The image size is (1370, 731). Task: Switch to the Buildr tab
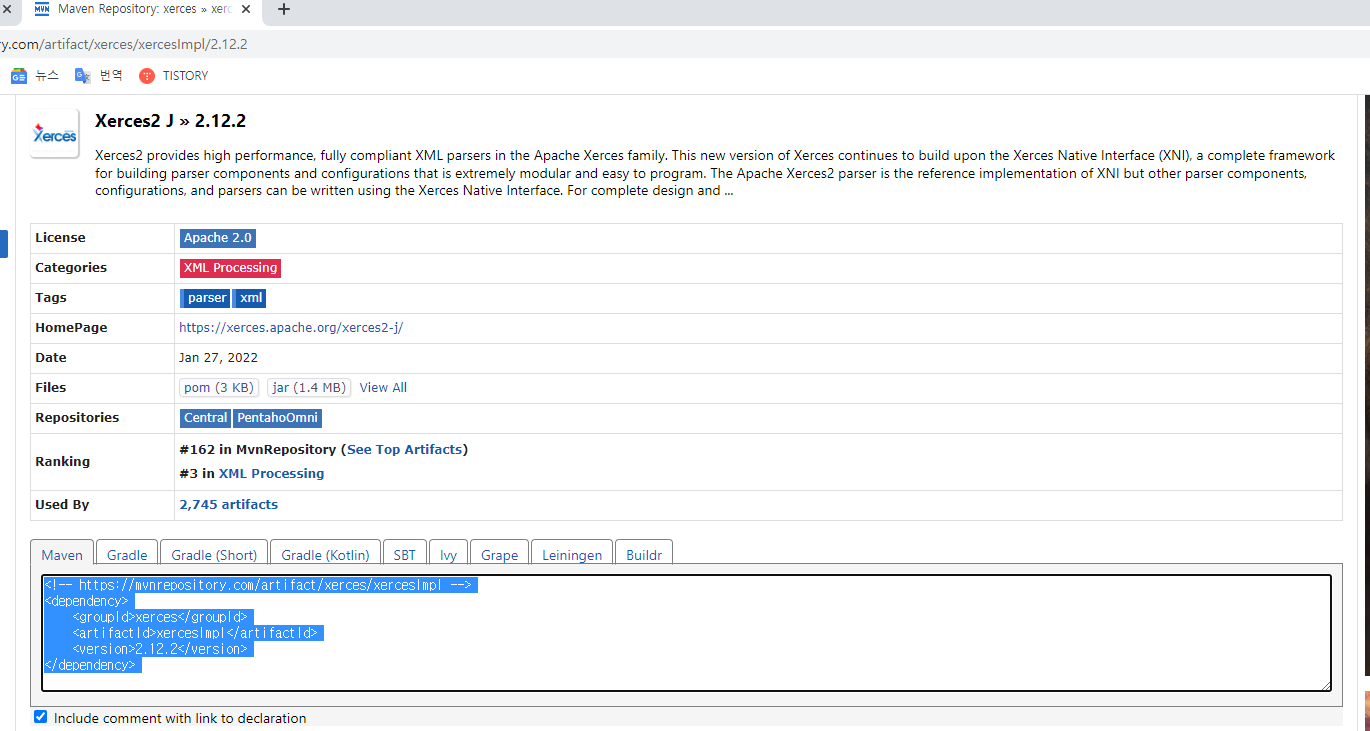click(x=644, y=555)
